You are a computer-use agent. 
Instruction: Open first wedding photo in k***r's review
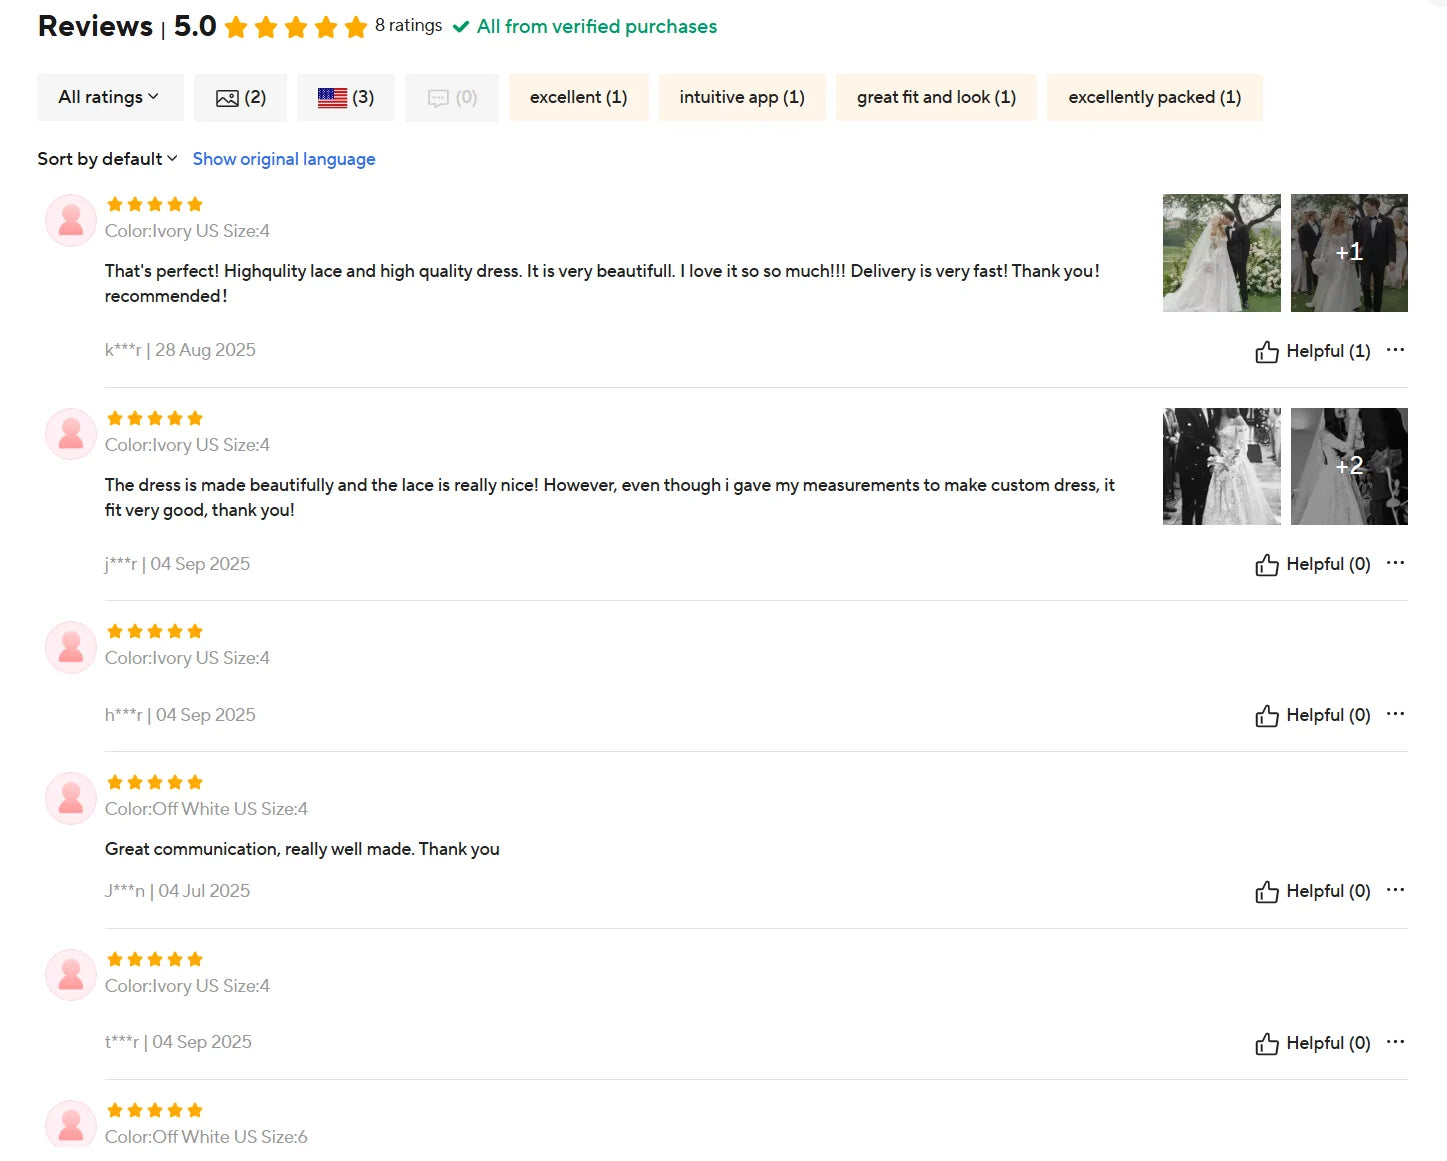(1221, 253)
